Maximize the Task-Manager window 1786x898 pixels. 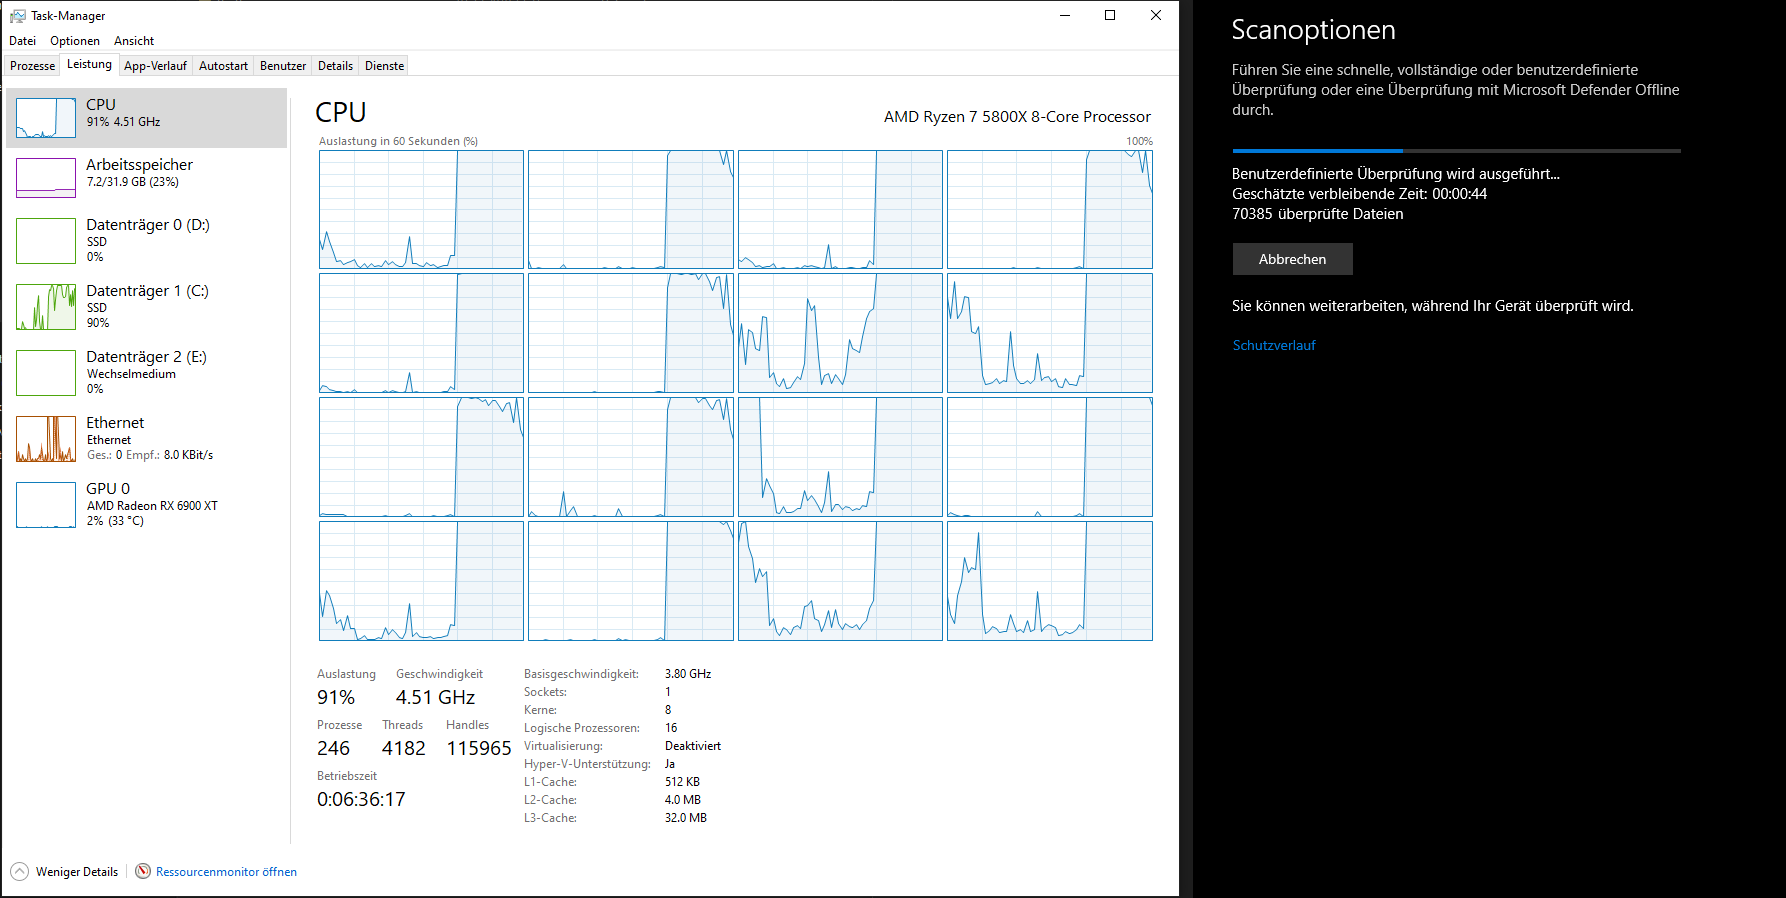pos(1110,15)
